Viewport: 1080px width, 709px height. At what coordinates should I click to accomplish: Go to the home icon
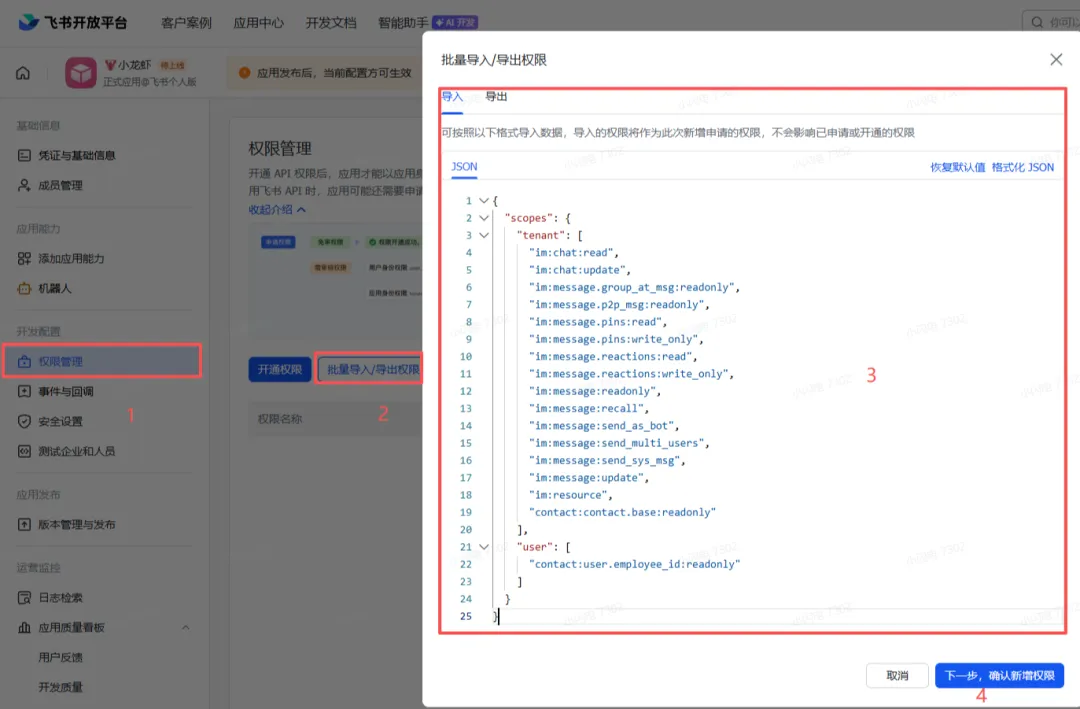coord(23,73)
